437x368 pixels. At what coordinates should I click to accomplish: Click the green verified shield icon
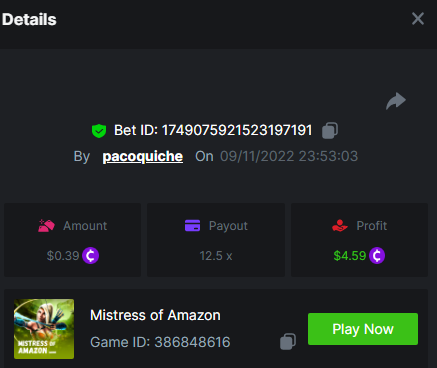click(99, 131)
